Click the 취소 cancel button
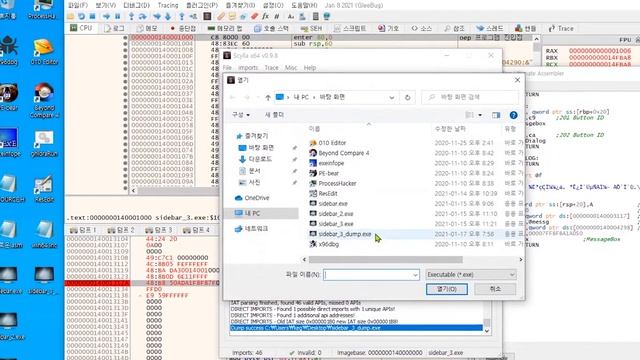Image resolution: width=640 pixels, height=360 pixels. pos(495,289)
